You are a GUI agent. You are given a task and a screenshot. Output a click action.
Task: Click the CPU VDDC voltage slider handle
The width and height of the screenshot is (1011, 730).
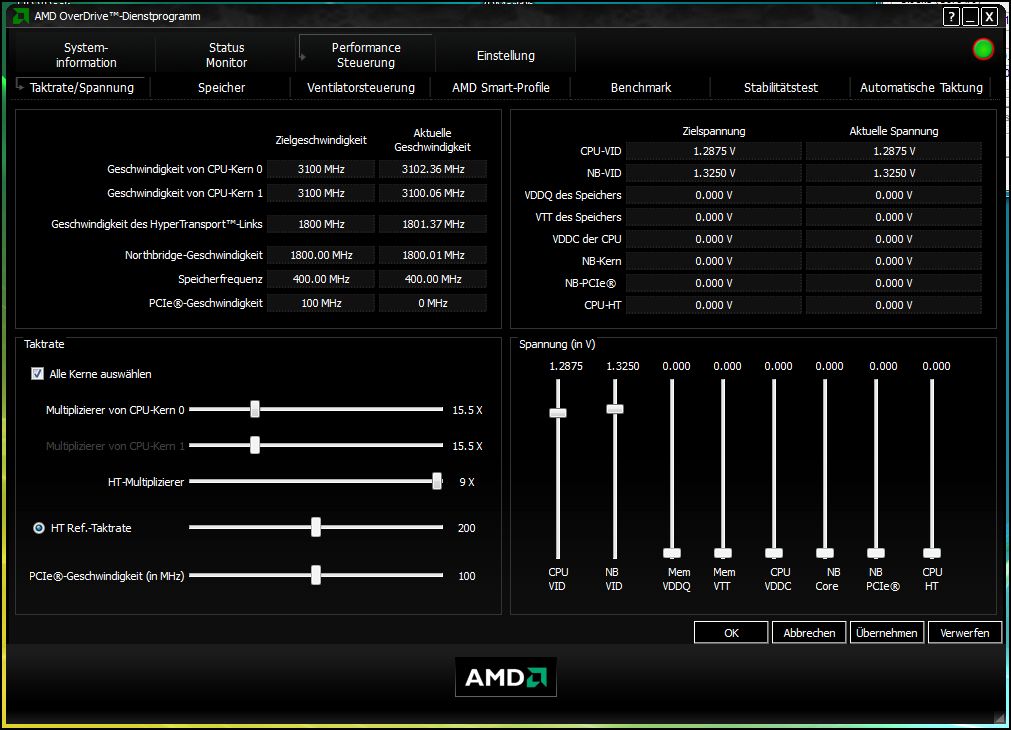(774, 553)
